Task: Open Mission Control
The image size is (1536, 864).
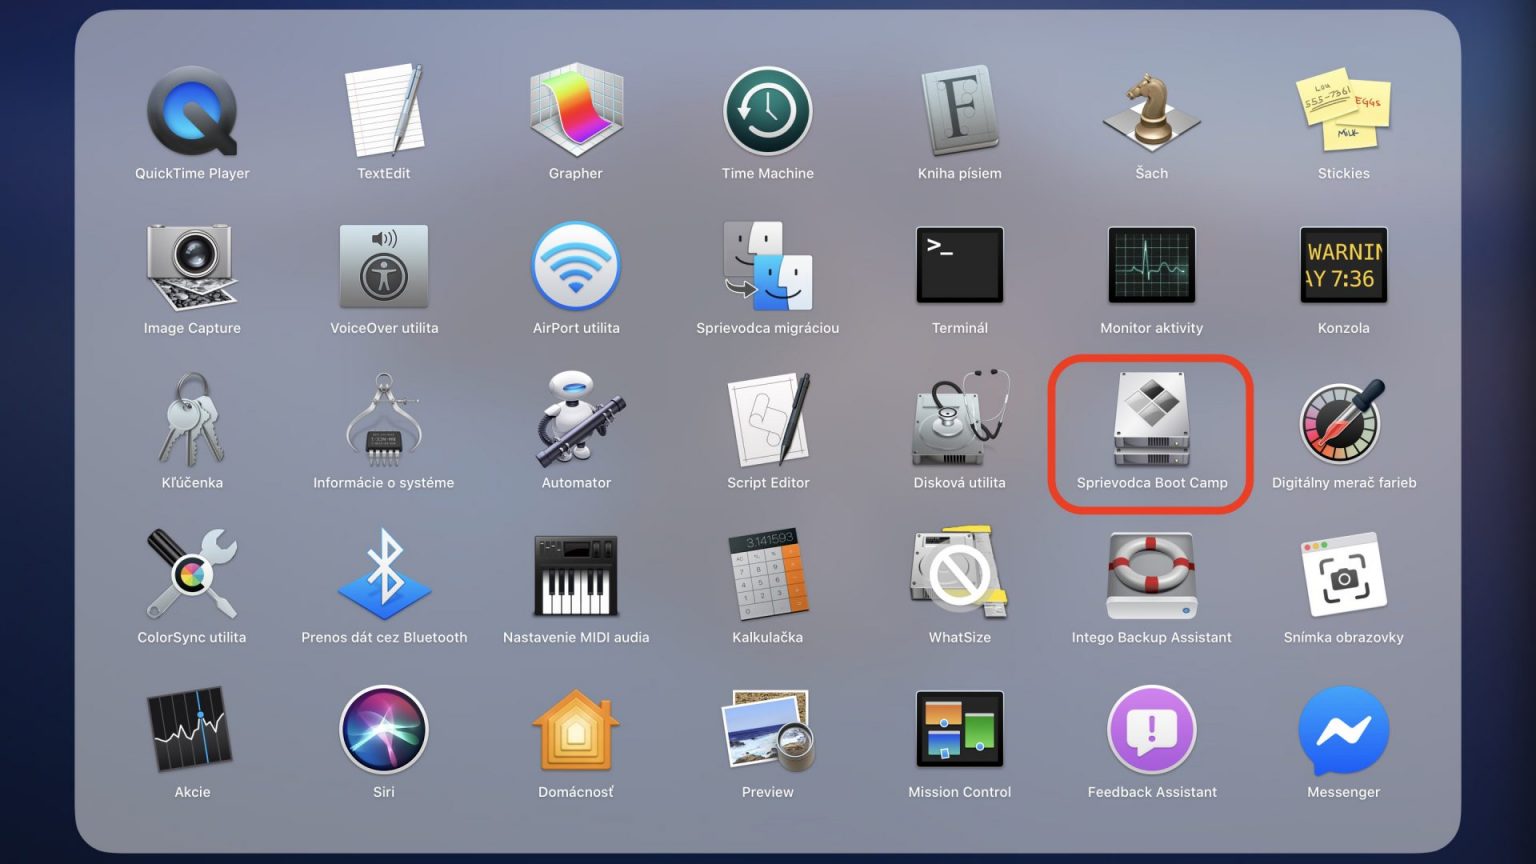Action: [x=960, y=730]
